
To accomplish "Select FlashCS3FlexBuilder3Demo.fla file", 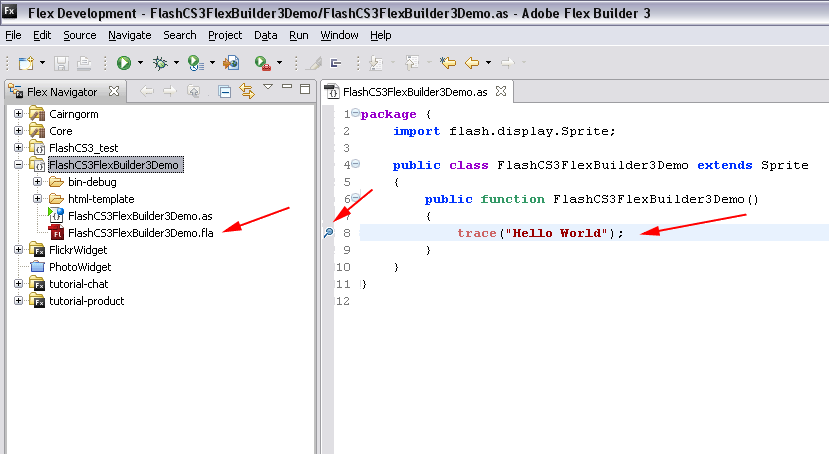I will (x=141, y=233).
